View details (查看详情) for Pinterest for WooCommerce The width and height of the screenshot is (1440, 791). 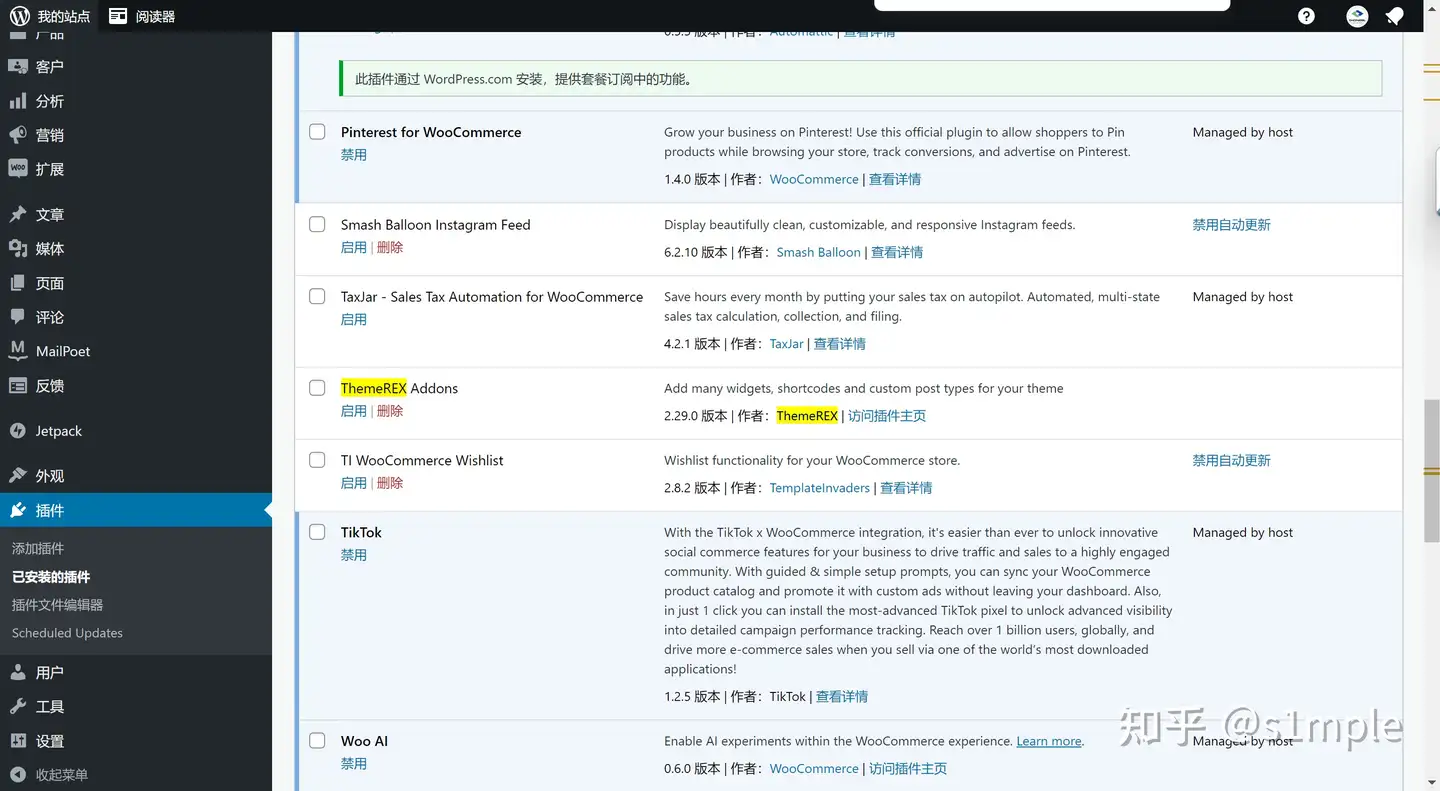click(895, 179)
